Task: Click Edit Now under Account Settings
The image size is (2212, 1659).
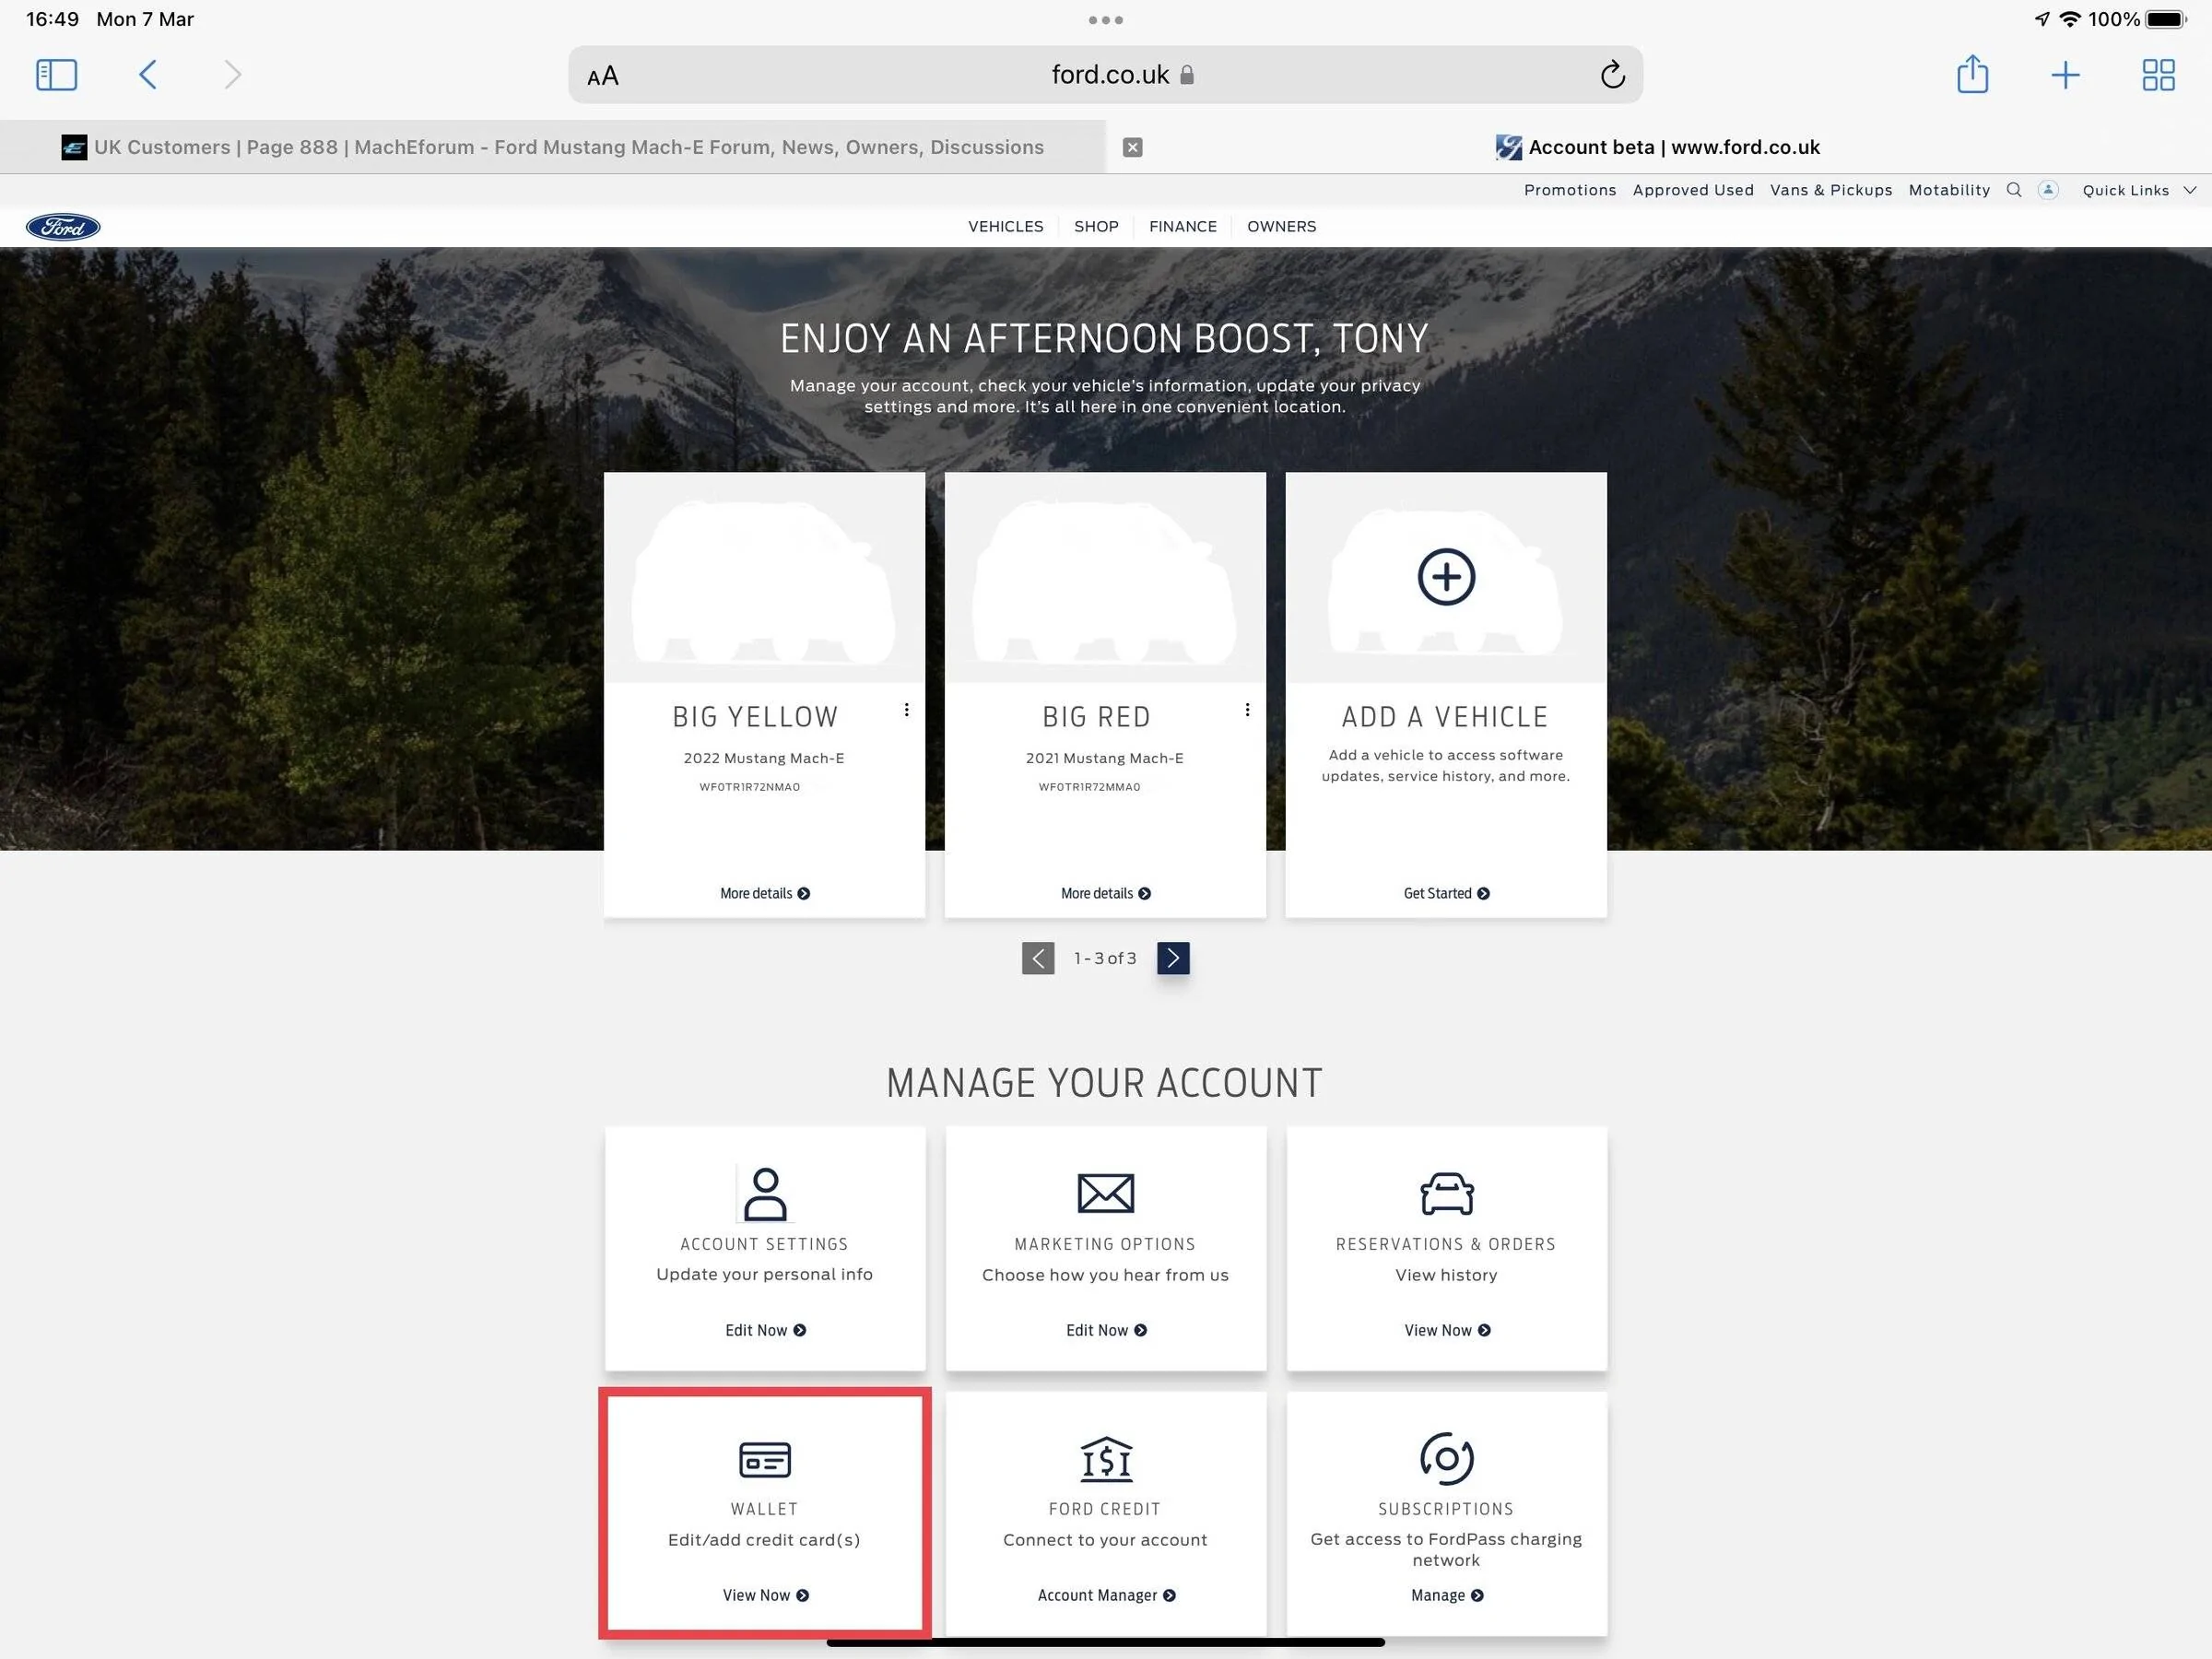Action: click(765, 1331)
